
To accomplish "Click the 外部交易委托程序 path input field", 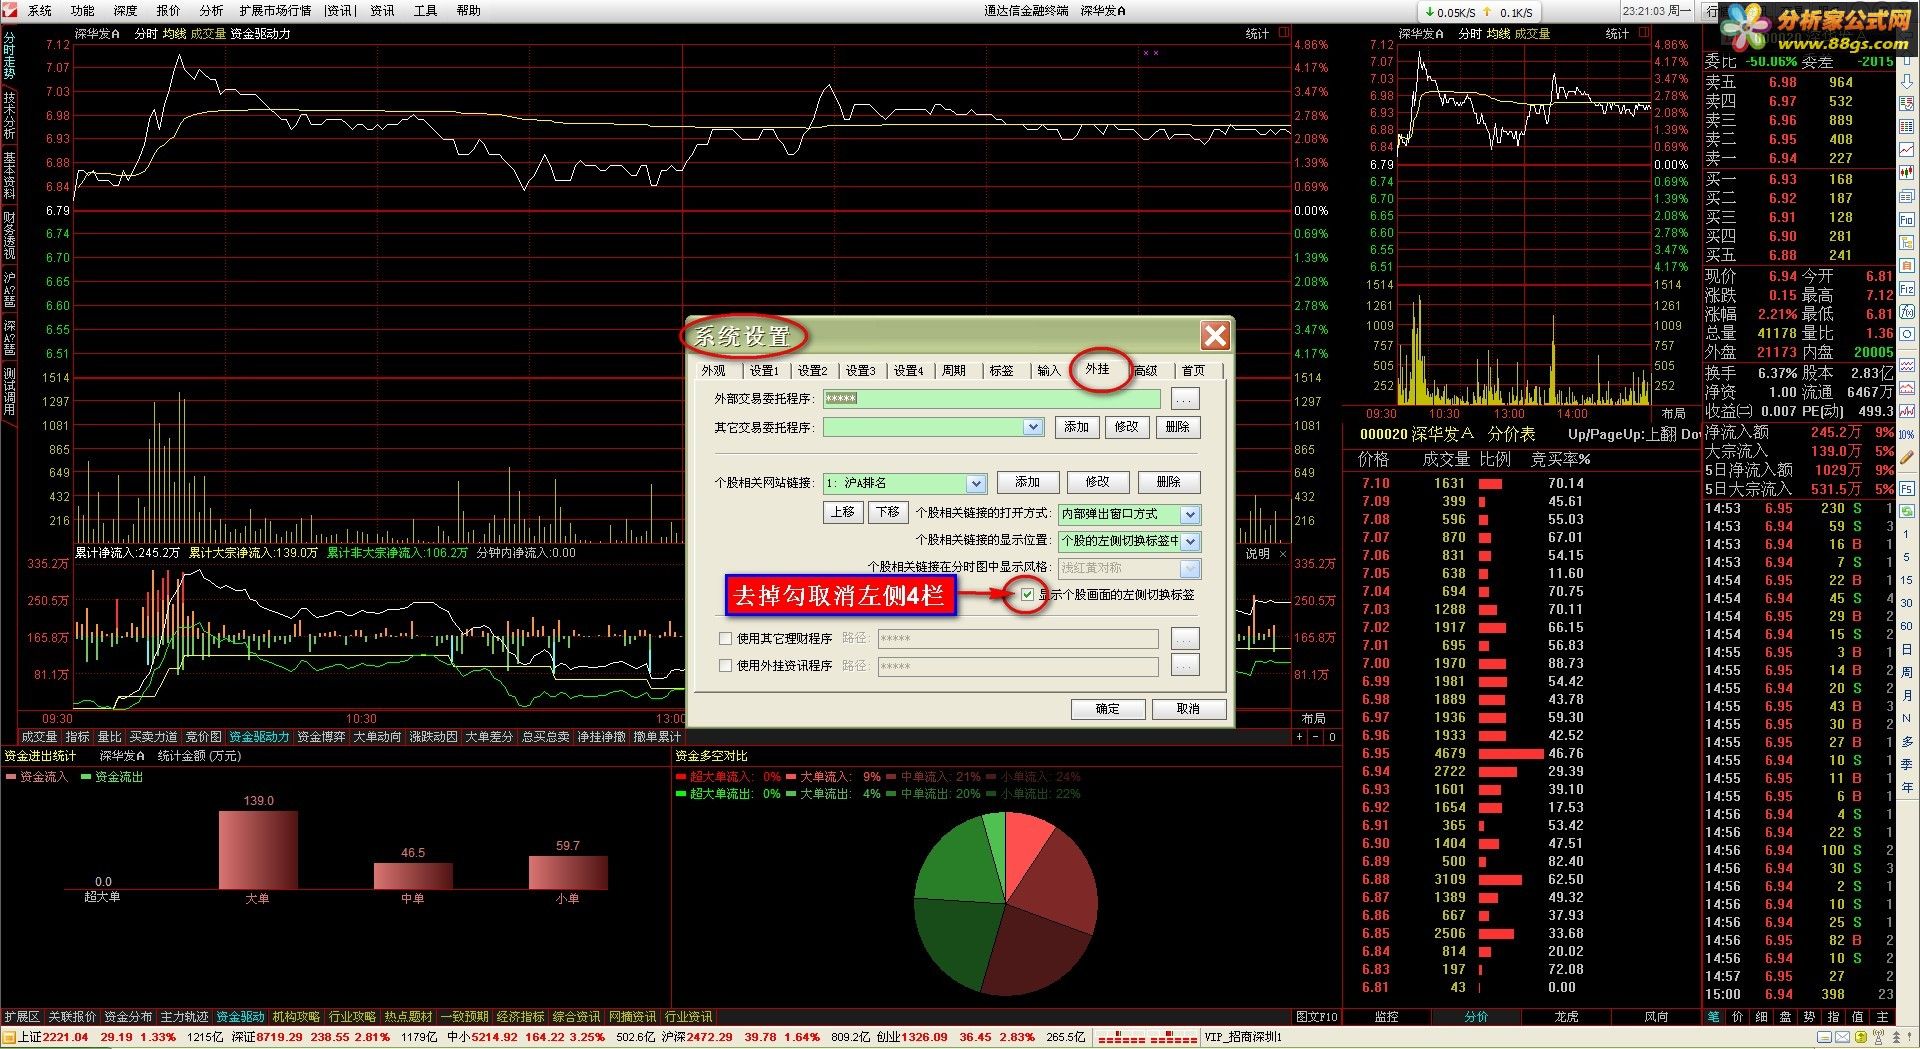I will [x=991, y=398].
